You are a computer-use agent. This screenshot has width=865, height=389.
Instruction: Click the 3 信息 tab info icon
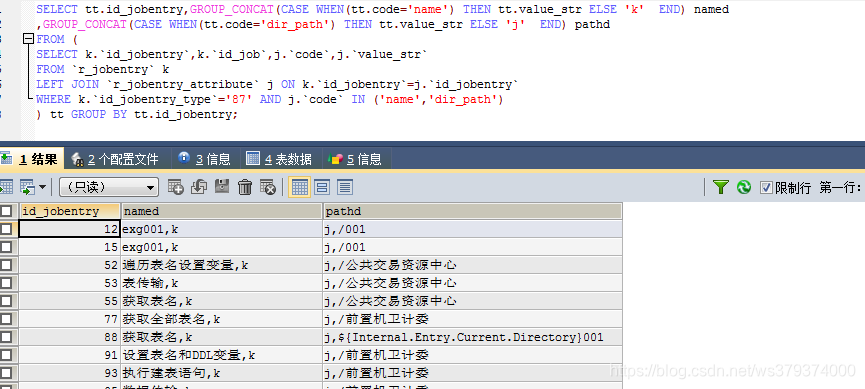tap(184, 158)
